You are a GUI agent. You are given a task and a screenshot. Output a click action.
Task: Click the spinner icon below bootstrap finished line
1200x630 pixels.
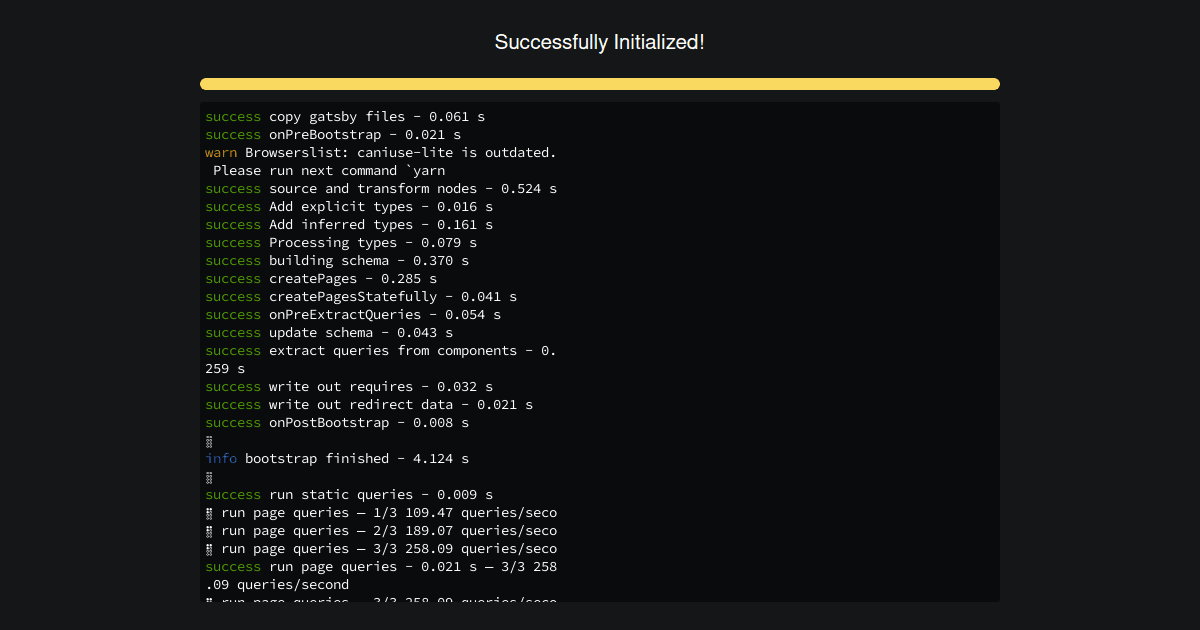[x=208, y=476]
